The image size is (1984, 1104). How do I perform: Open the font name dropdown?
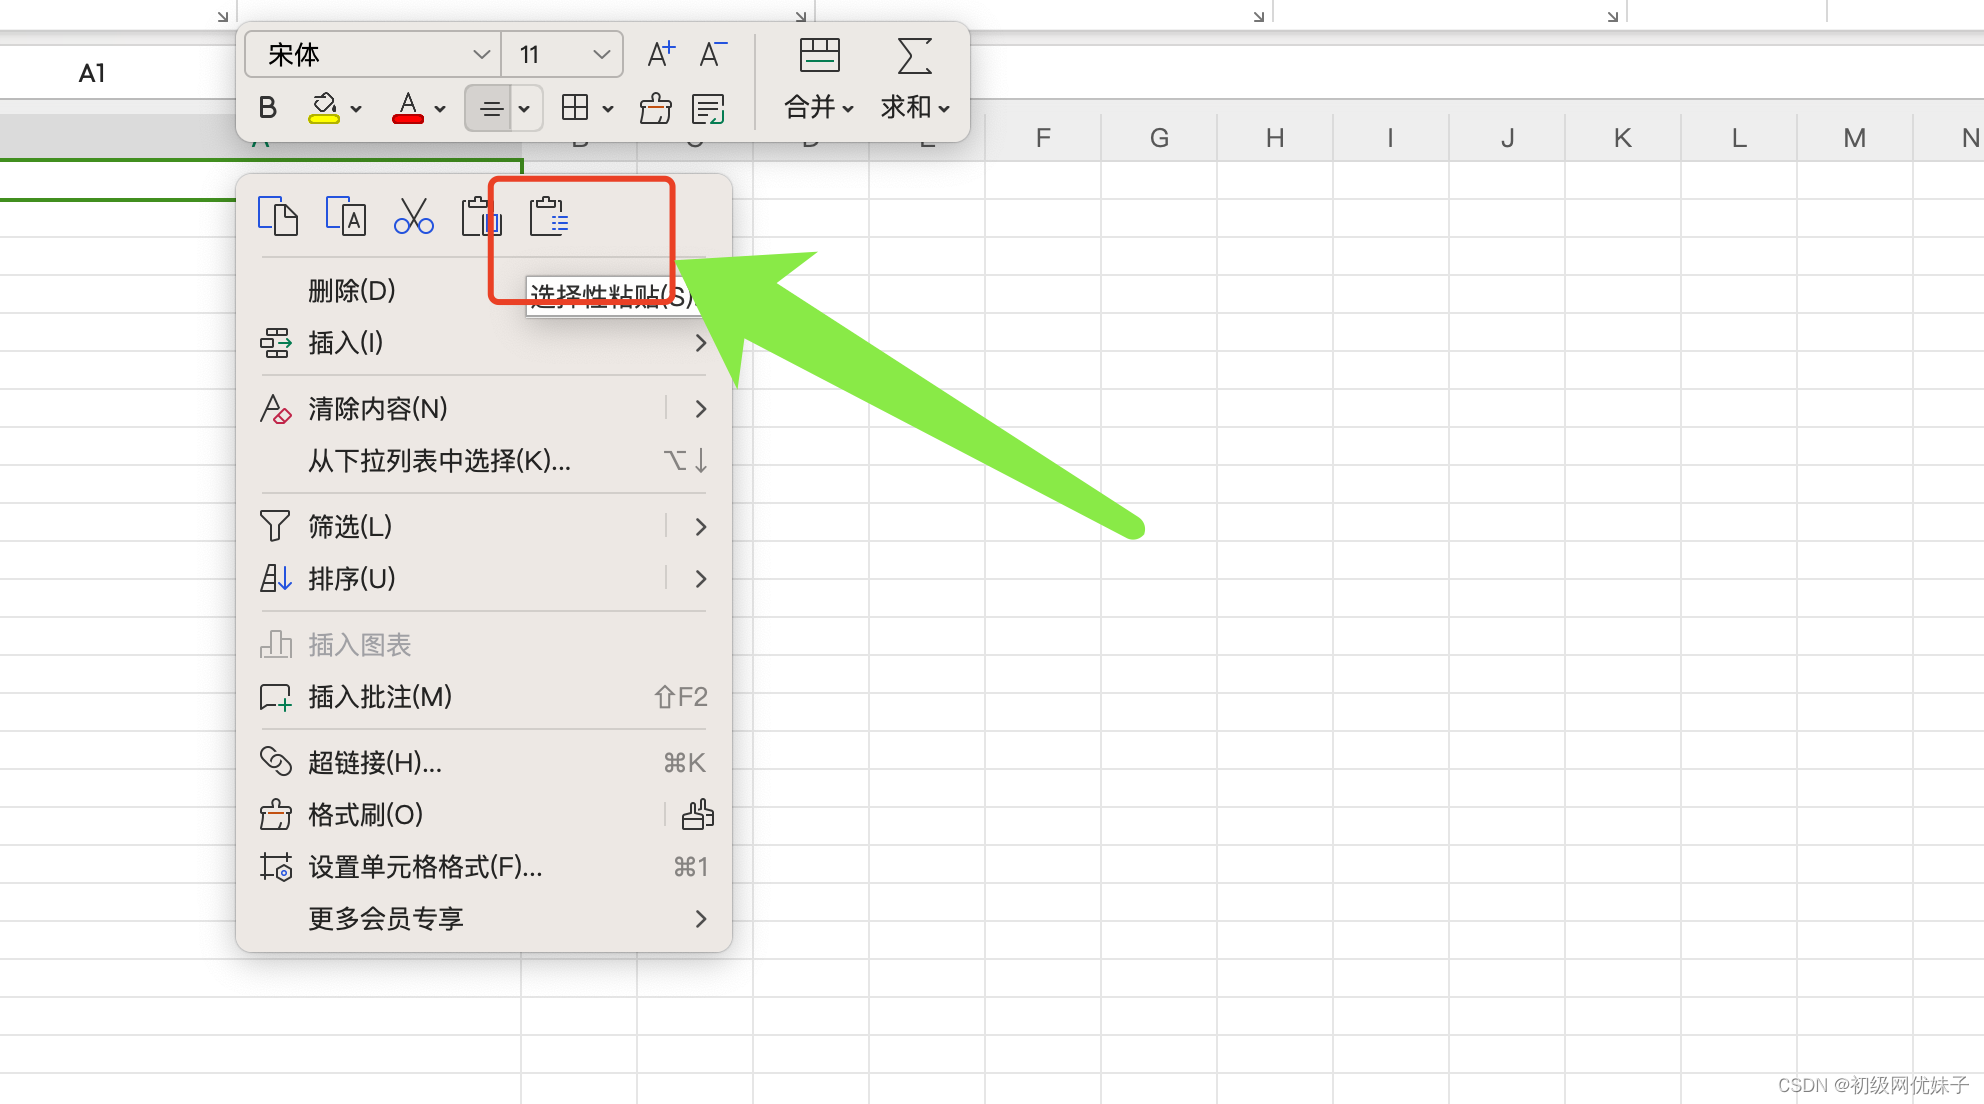click(481, 54)
